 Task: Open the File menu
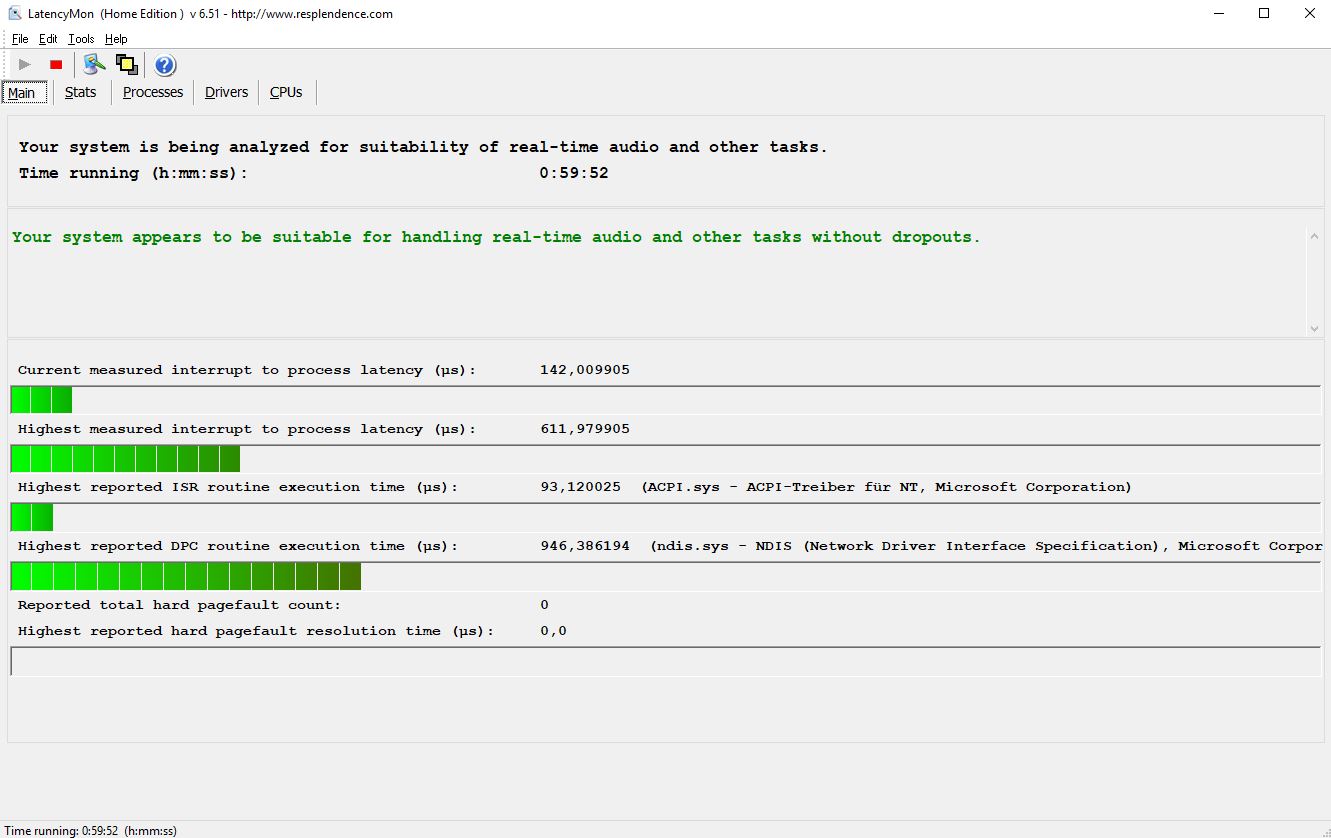point(20,39)
